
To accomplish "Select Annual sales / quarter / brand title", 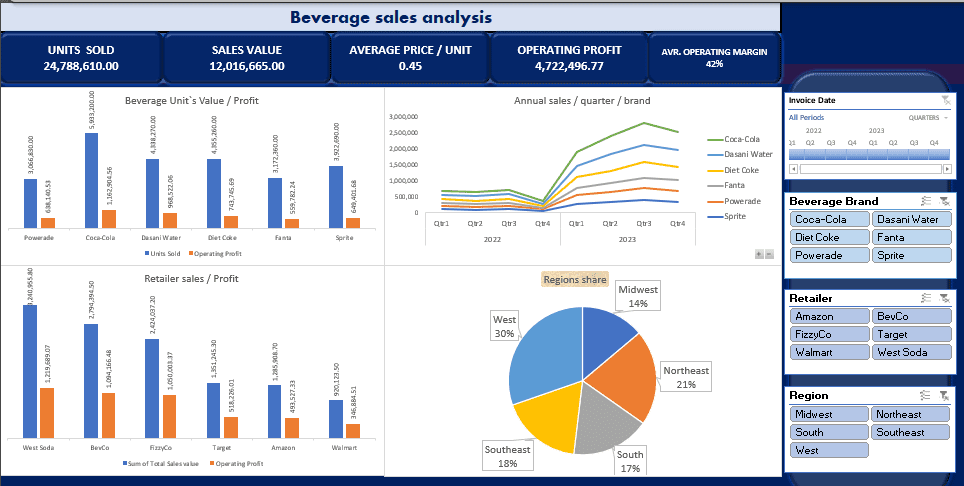I will [582, 101].
